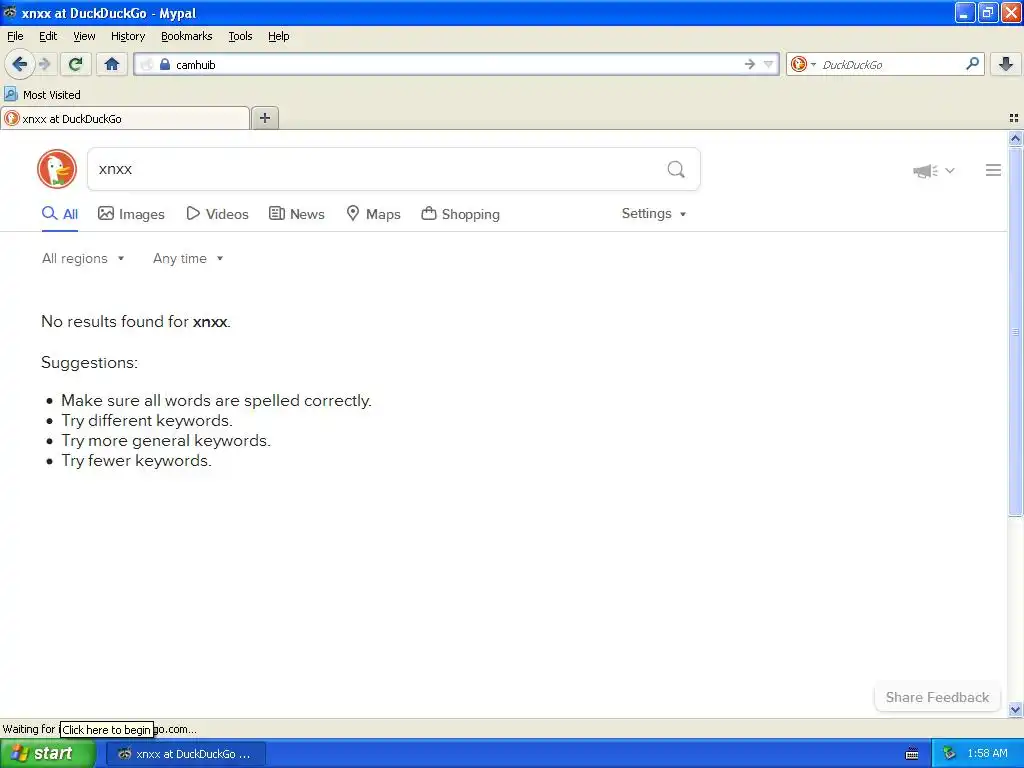Click the vertical scrollbar thumb

(x=1015, y=332)
